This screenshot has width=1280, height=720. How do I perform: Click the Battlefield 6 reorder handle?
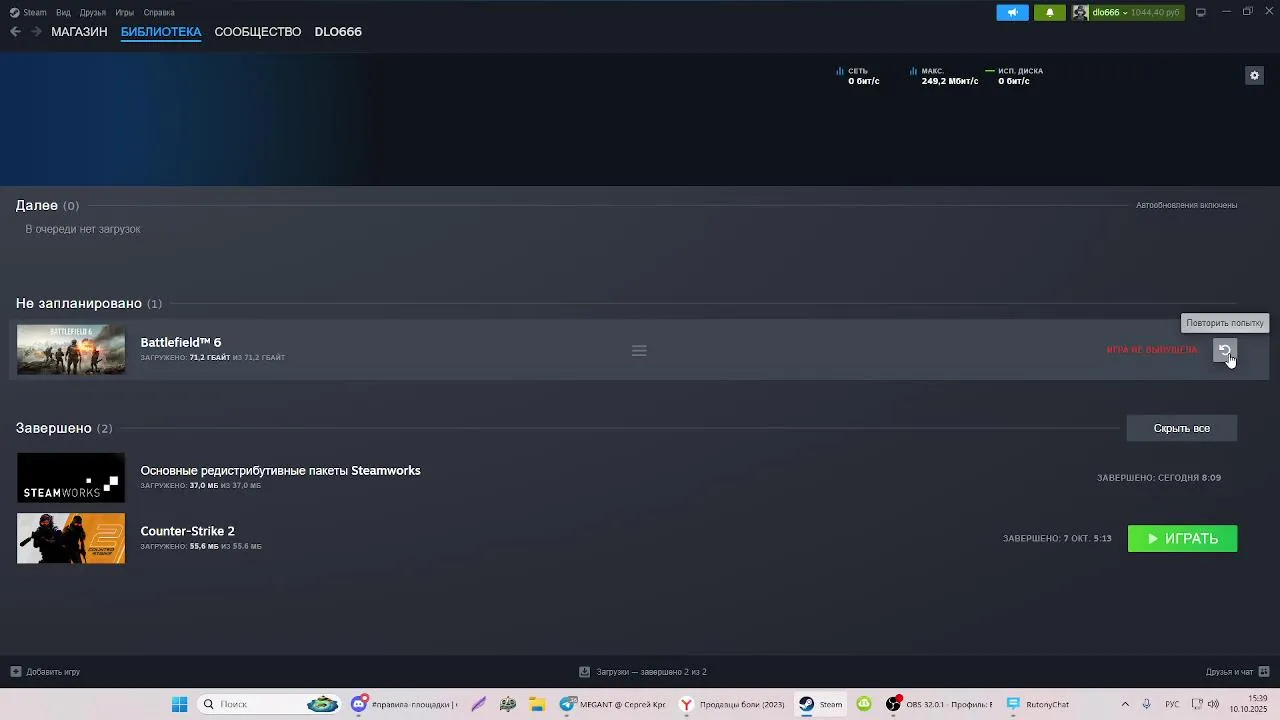pyautogui.click(x=639, y=350)
